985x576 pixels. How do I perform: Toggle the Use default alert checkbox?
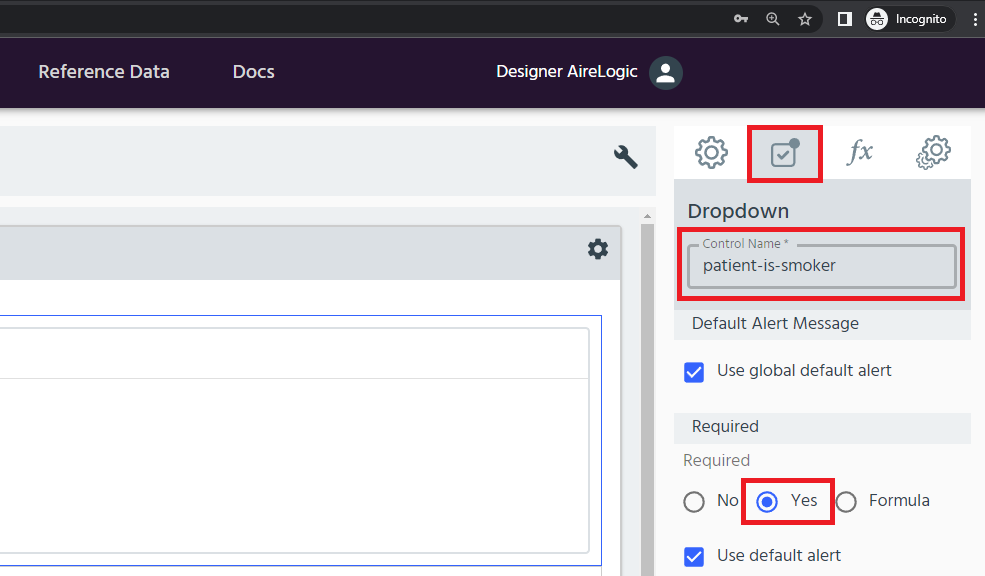click(694, 557)
